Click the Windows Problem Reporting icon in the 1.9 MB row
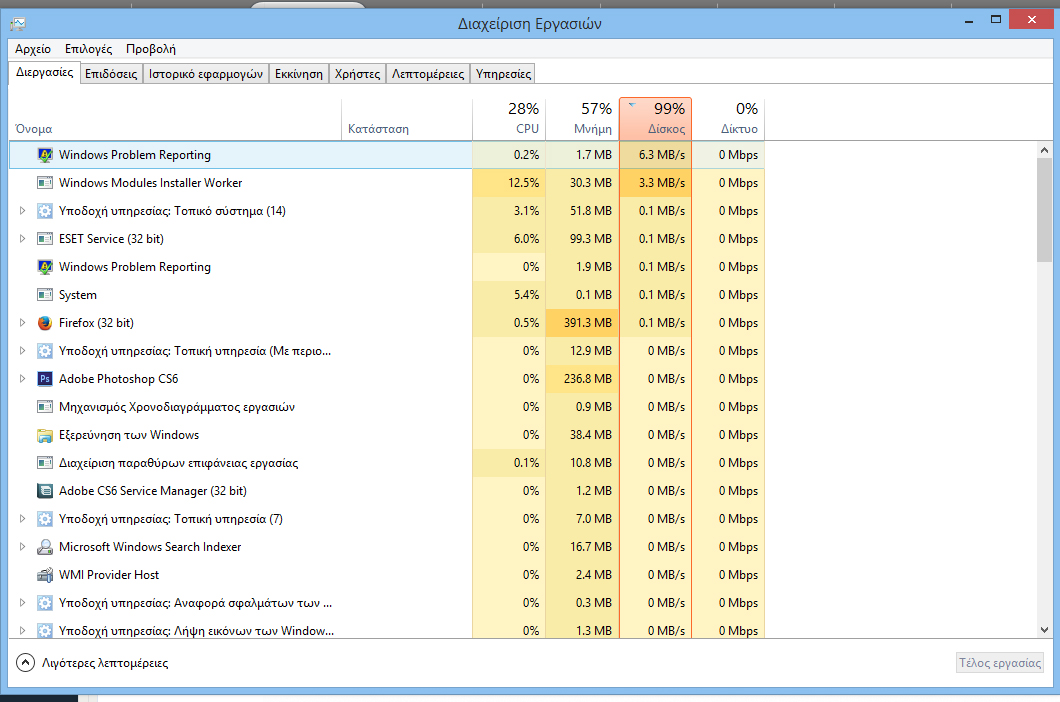 click(x=45, y=267)
